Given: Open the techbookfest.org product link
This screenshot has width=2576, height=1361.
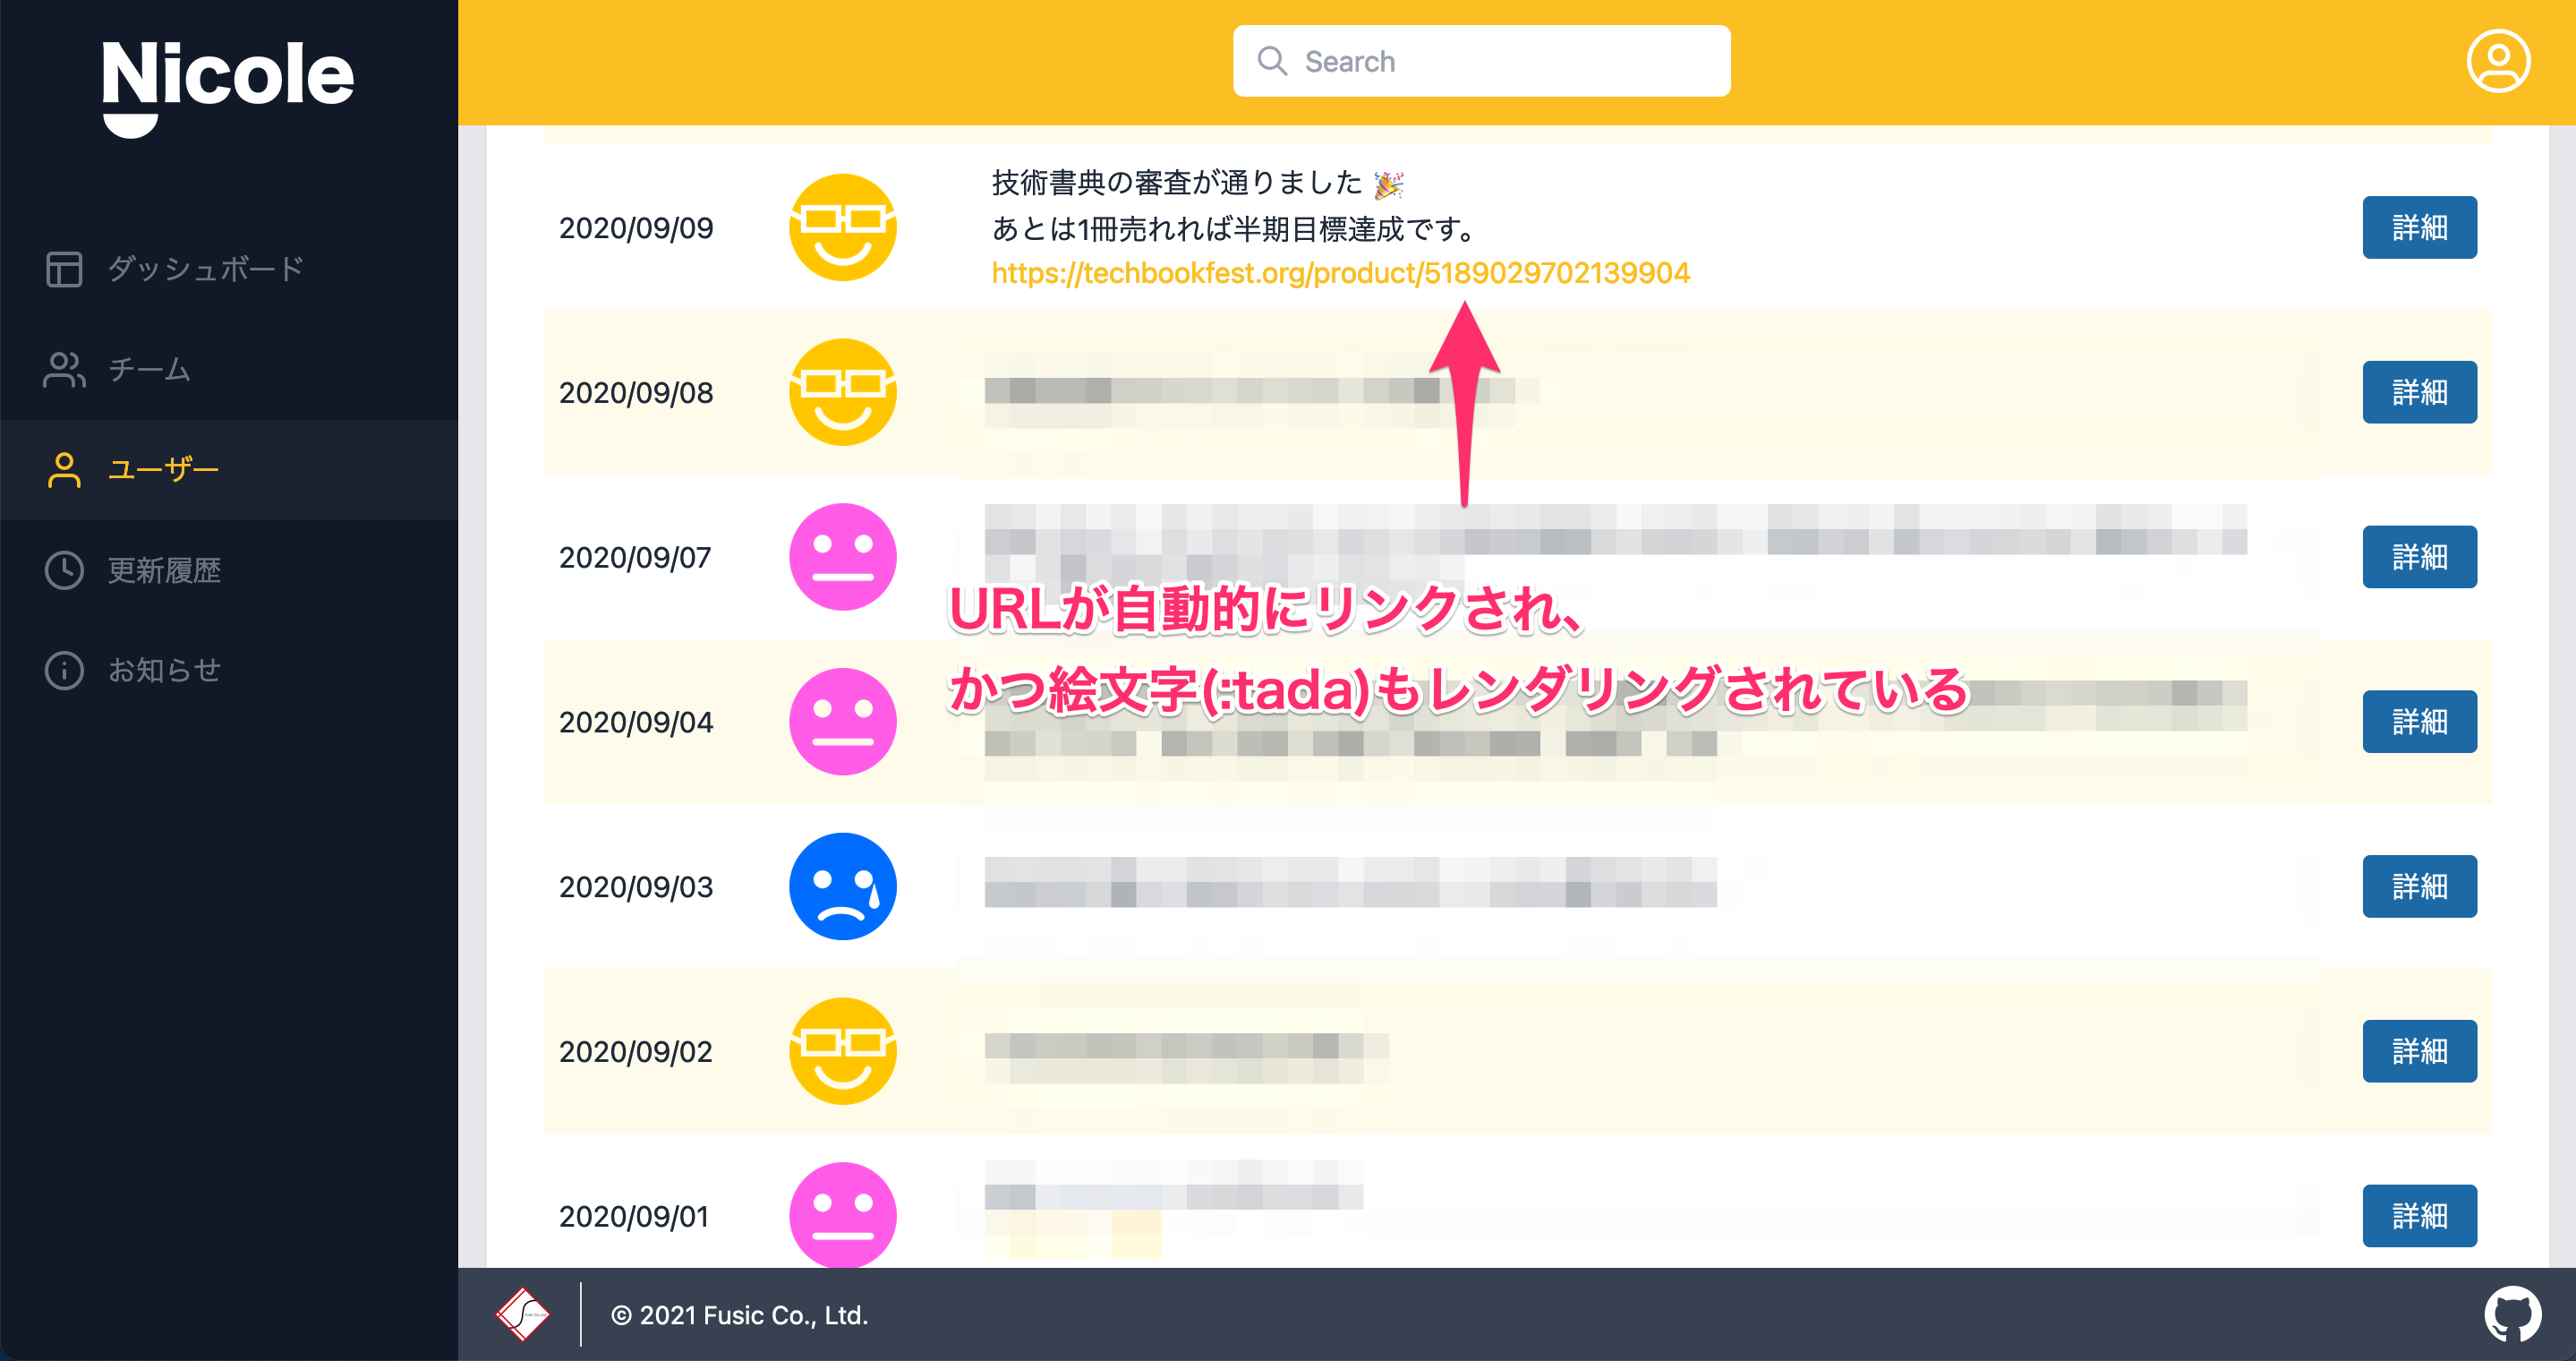Looking at the screenshot, I should (1340, 273).
